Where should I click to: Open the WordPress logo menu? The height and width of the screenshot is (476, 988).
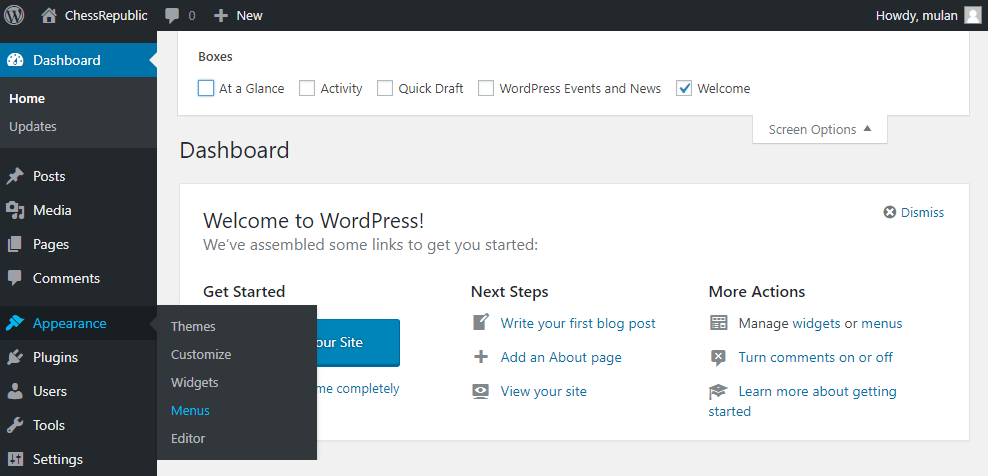[14, 15]
